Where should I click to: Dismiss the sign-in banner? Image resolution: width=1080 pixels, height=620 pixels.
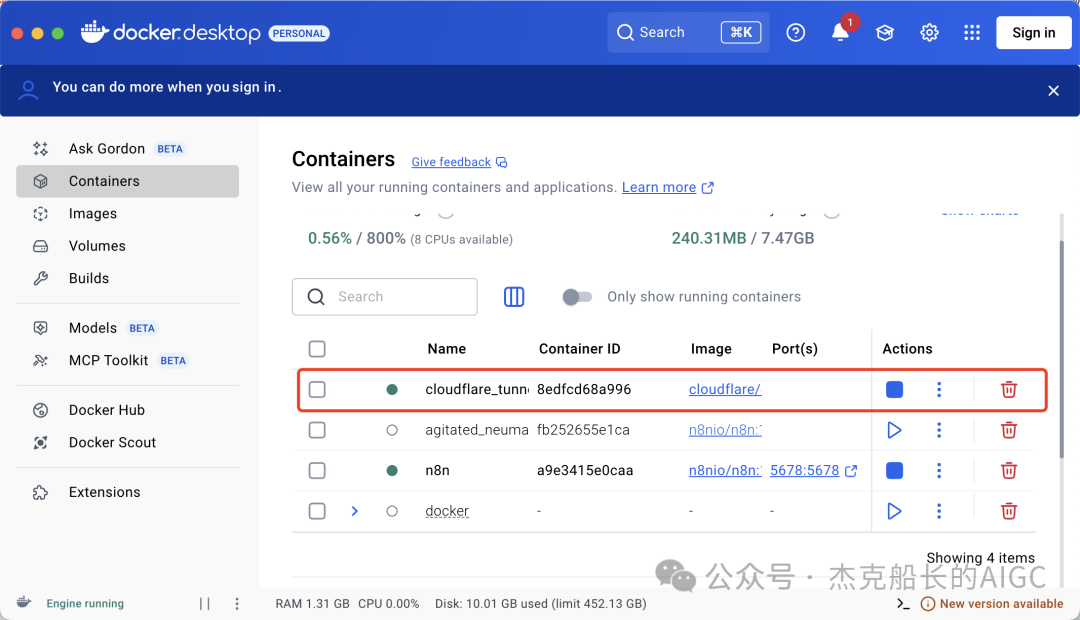[1053, 90]
